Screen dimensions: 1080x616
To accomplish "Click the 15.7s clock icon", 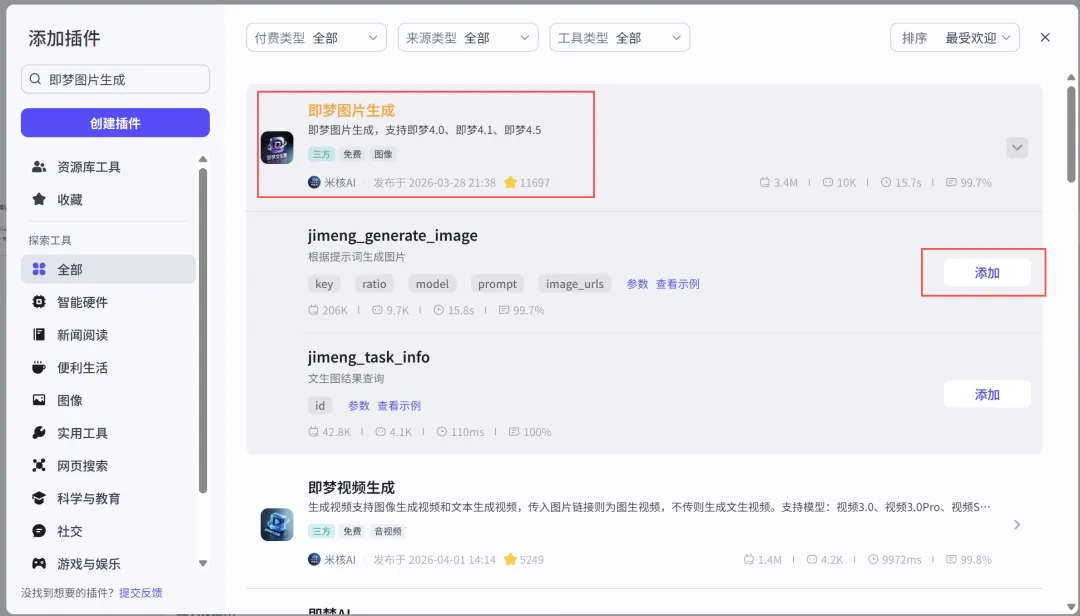I will click(886, 183).
